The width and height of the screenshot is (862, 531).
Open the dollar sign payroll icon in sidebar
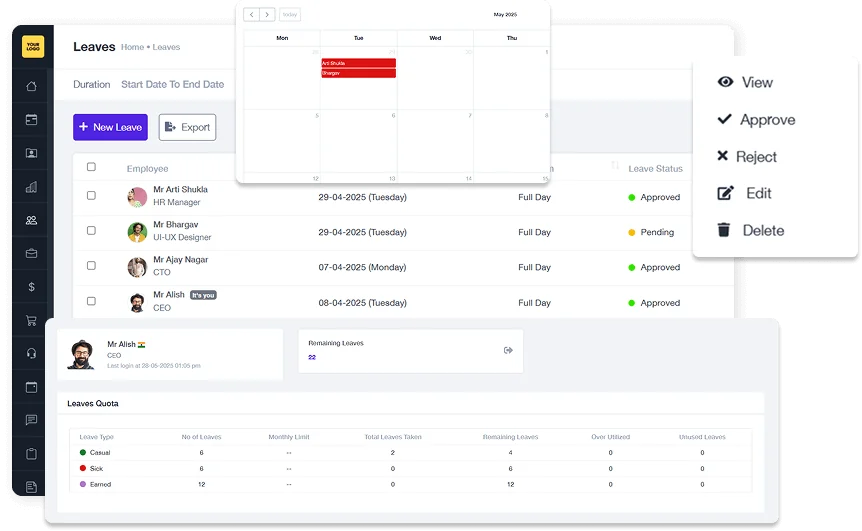31,287
